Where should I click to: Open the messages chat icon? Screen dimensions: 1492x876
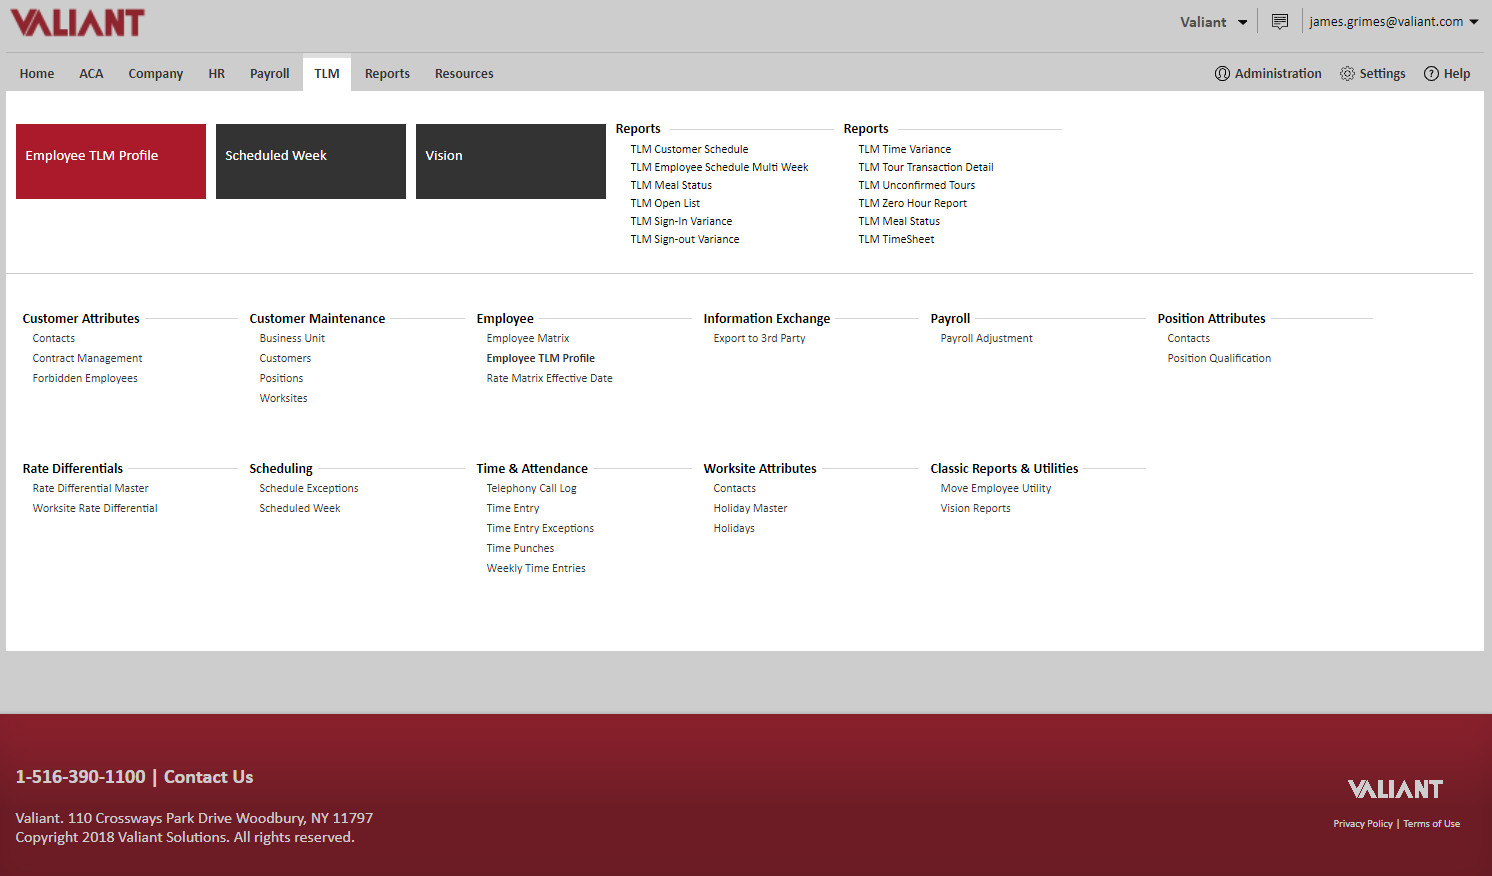[1279, 22]
